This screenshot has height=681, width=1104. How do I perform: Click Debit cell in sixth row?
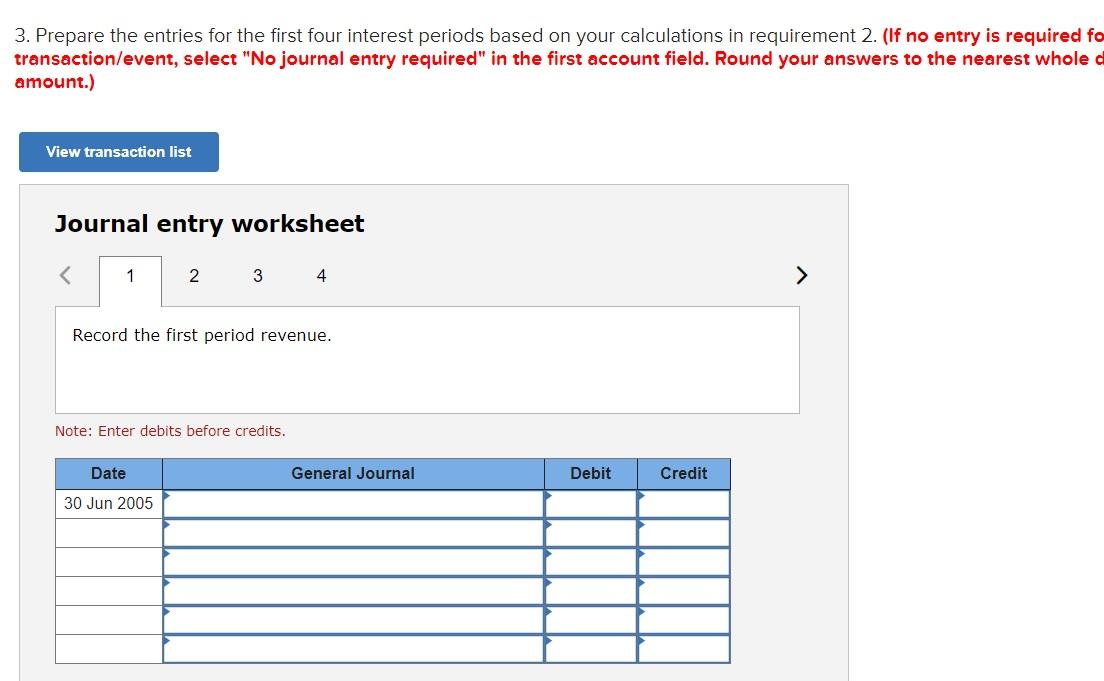[x=591, y=649]
